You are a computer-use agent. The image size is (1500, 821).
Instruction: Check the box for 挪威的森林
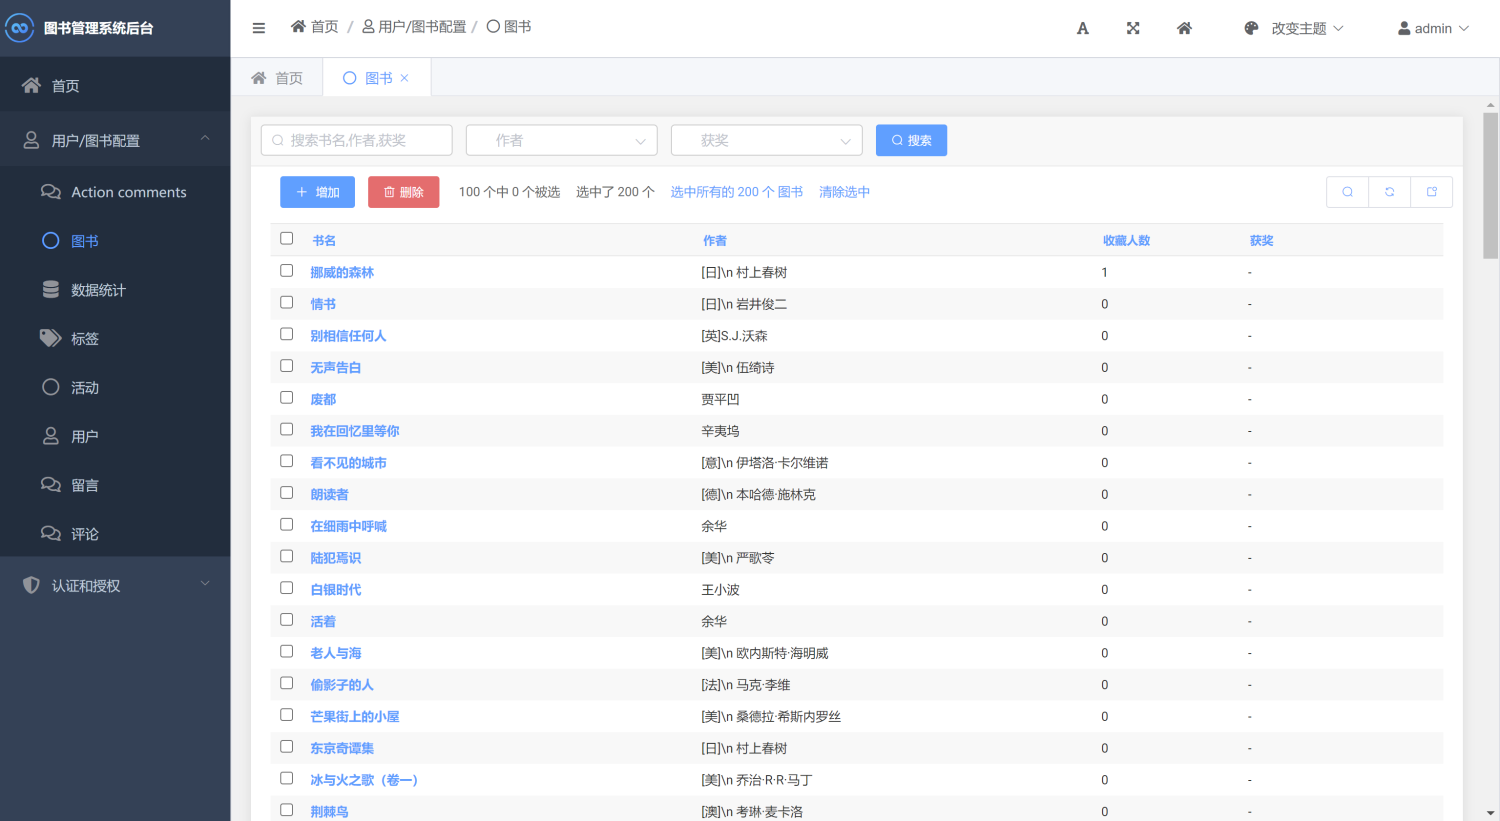pos(287,270)
